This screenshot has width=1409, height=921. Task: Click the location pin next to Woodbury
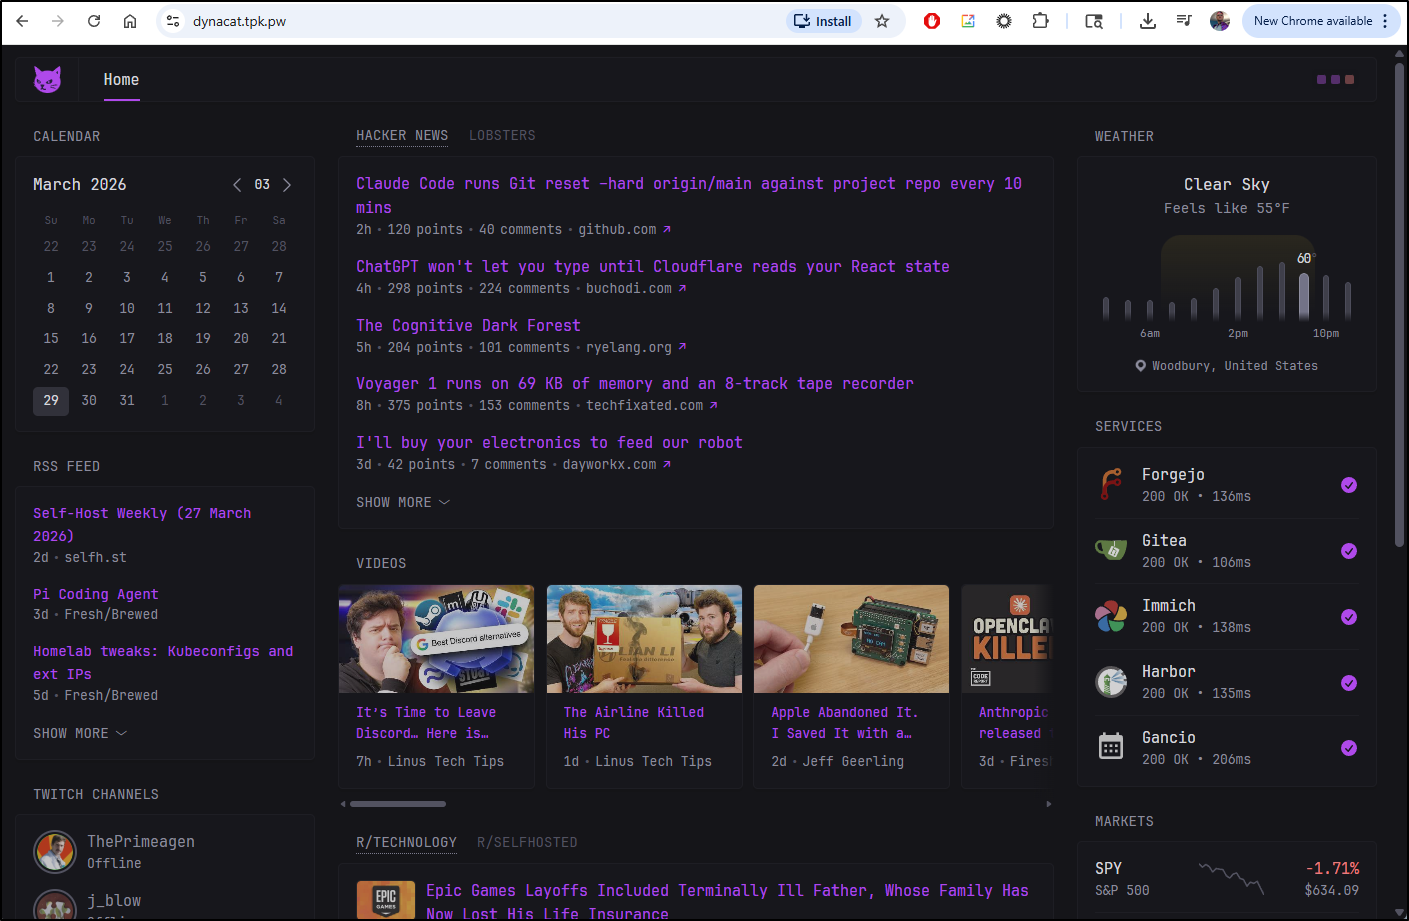tap(1140, 365)
